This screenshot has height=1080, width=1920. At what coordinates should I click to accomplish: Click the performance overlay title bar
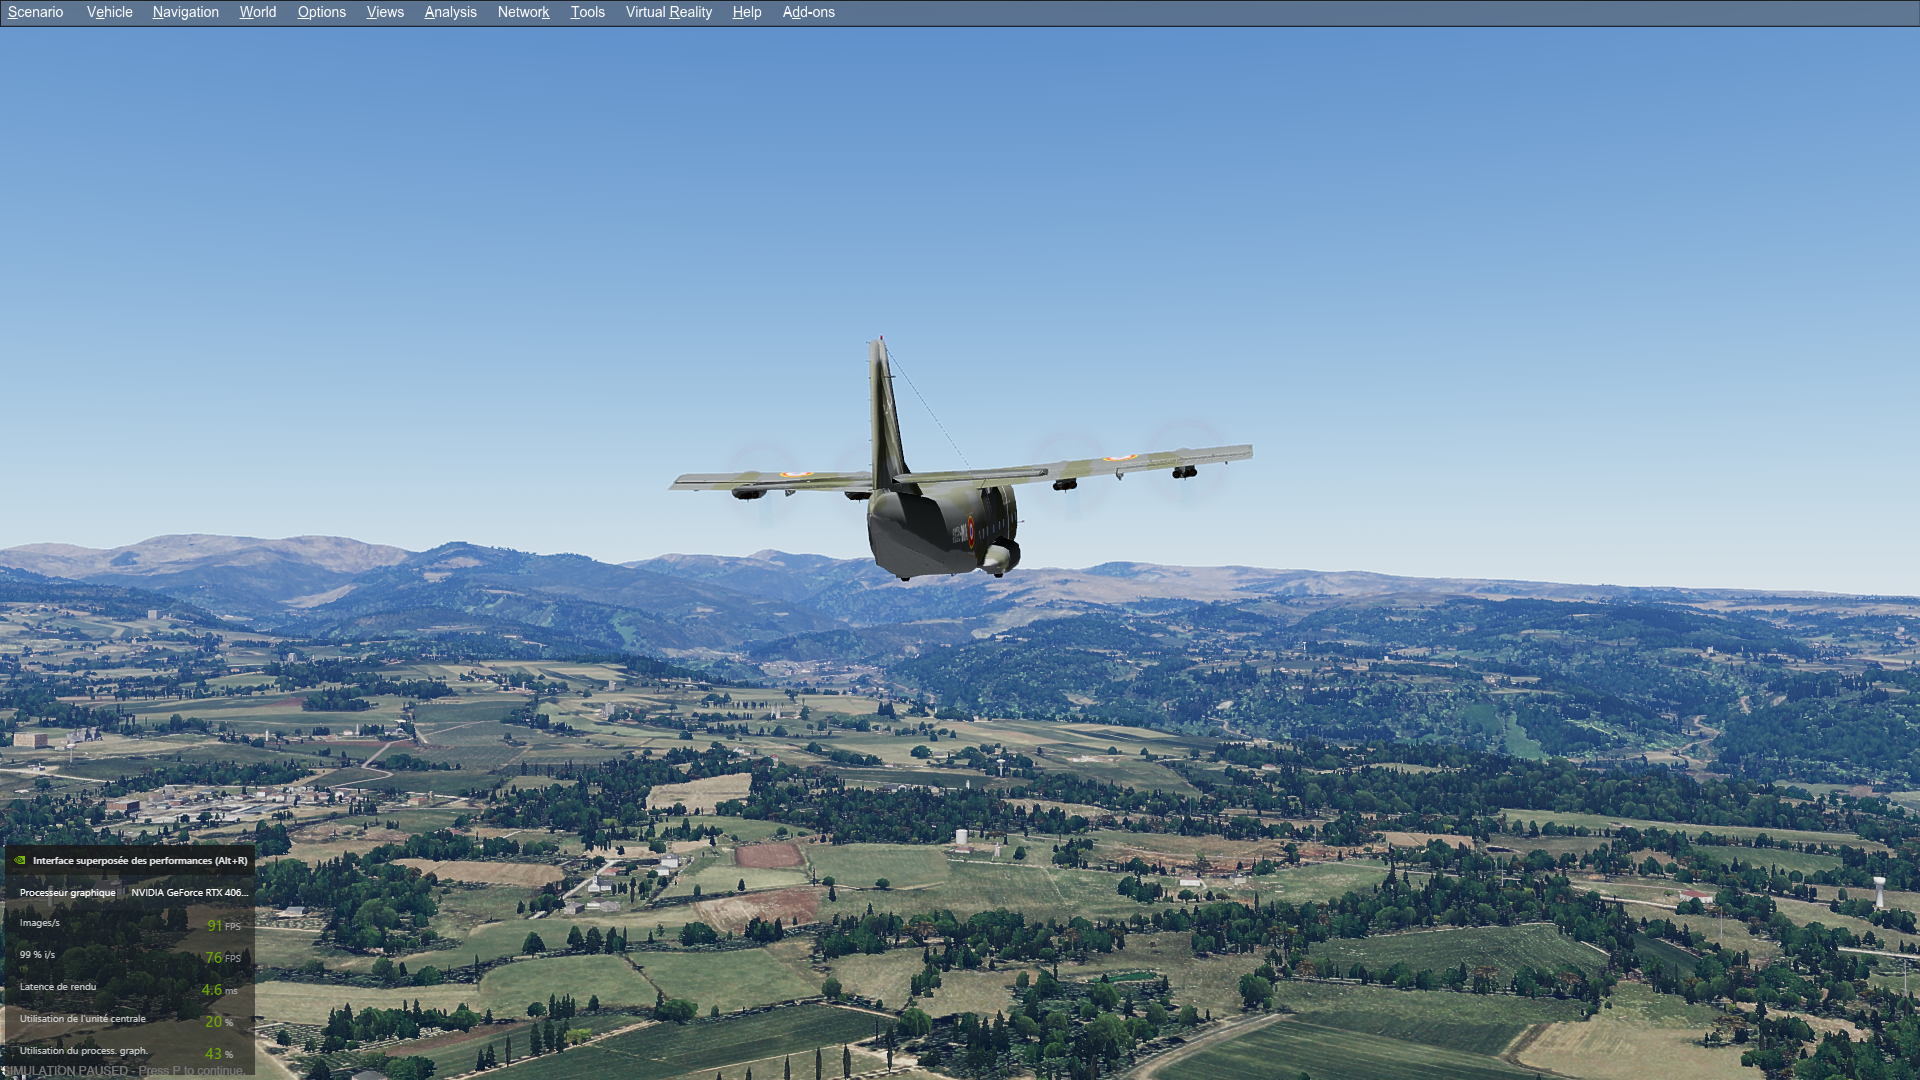[139, 860]
